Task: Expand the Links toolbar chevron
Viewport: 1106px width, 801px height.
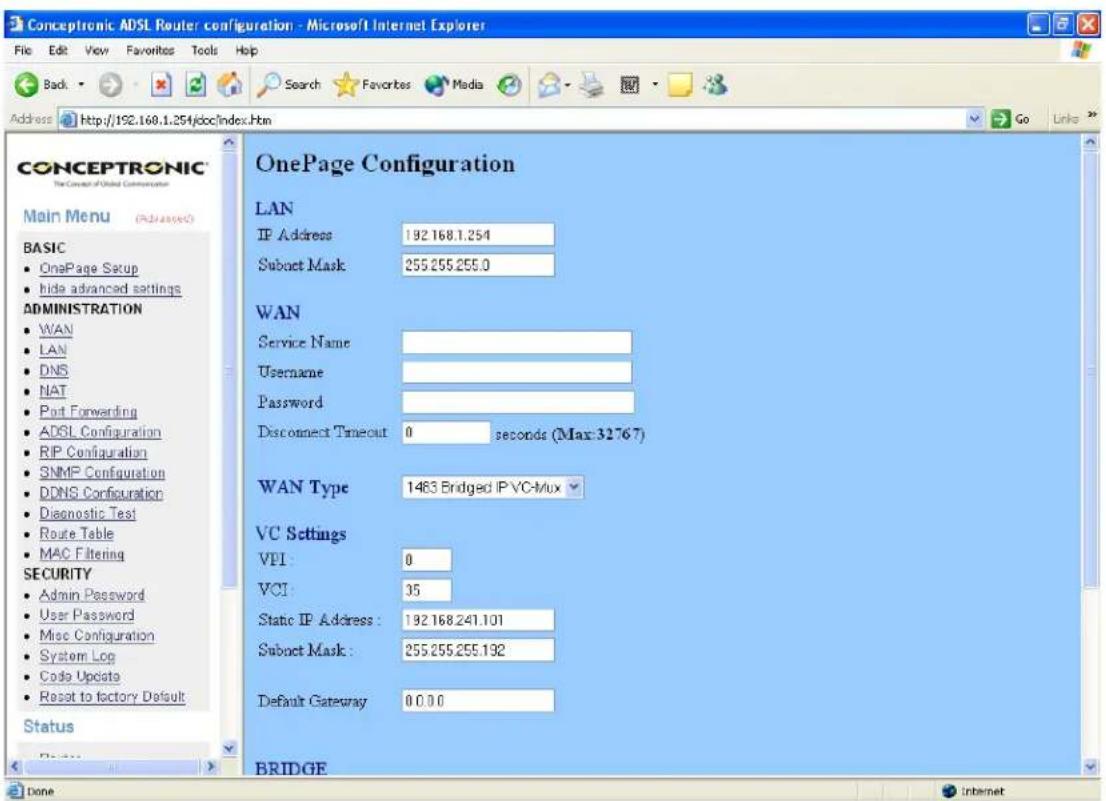Action: click(x=1093, y=115)
